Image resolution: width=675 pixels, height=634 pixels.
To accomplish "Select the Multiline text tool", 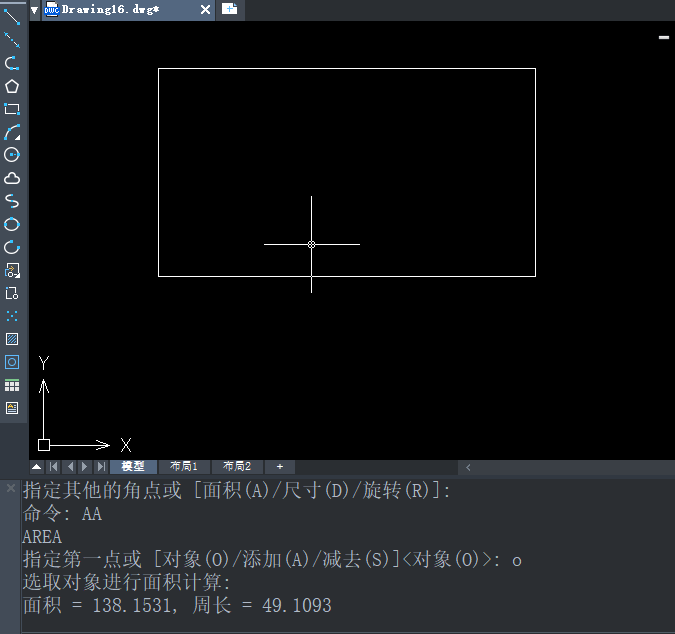I will click(12, 408).
